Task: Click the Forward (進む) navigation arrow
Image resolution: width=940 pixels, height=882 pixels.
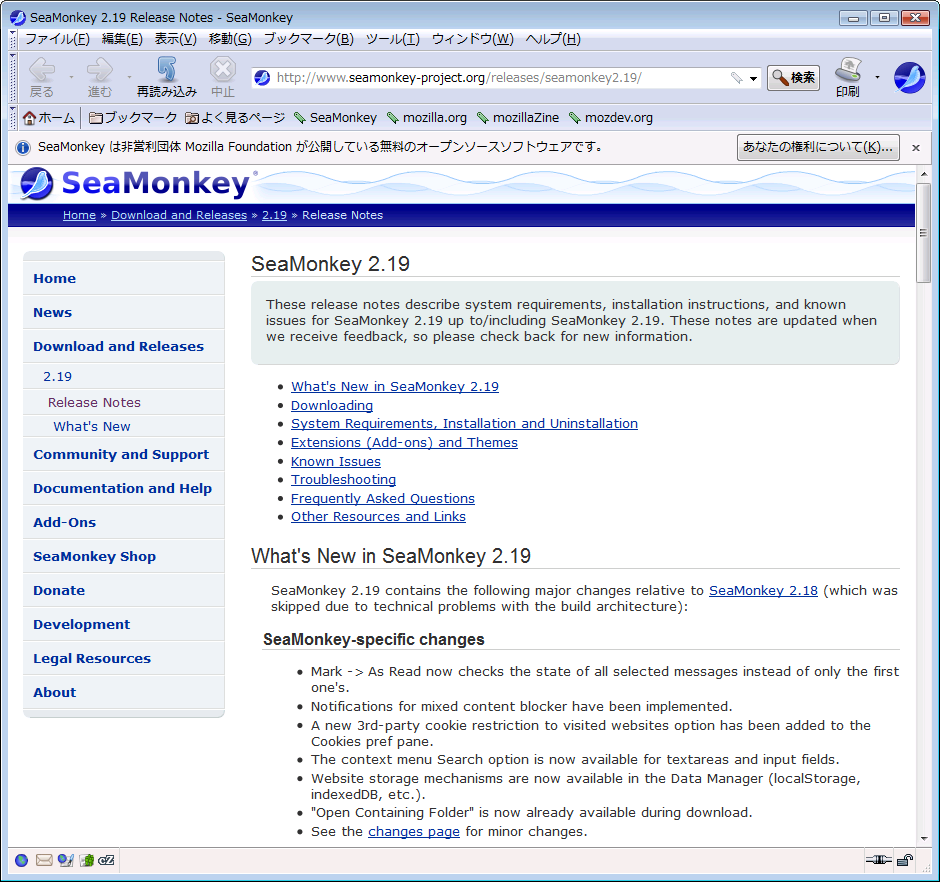Action: (x=99, y=77)
